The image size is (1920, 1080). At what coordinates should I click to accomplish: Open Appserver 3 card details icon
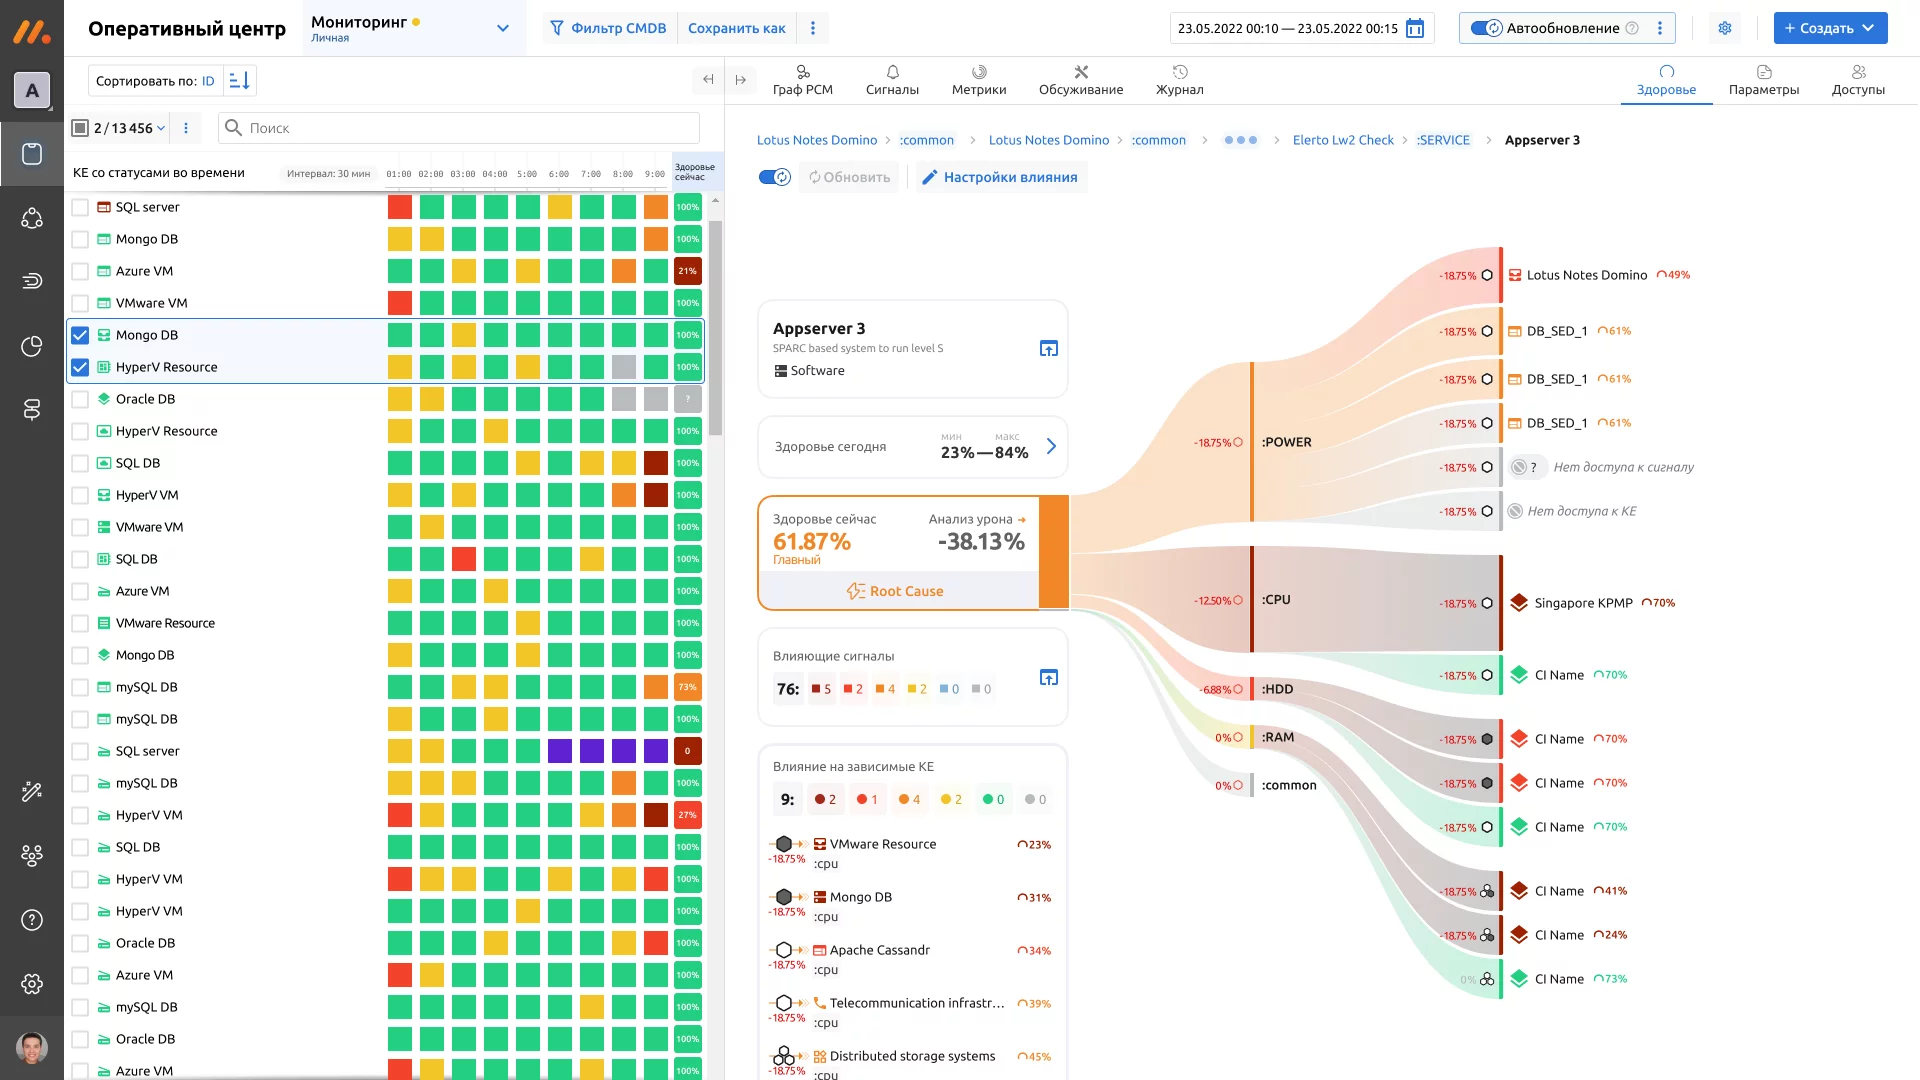[x=1048, y=349]
